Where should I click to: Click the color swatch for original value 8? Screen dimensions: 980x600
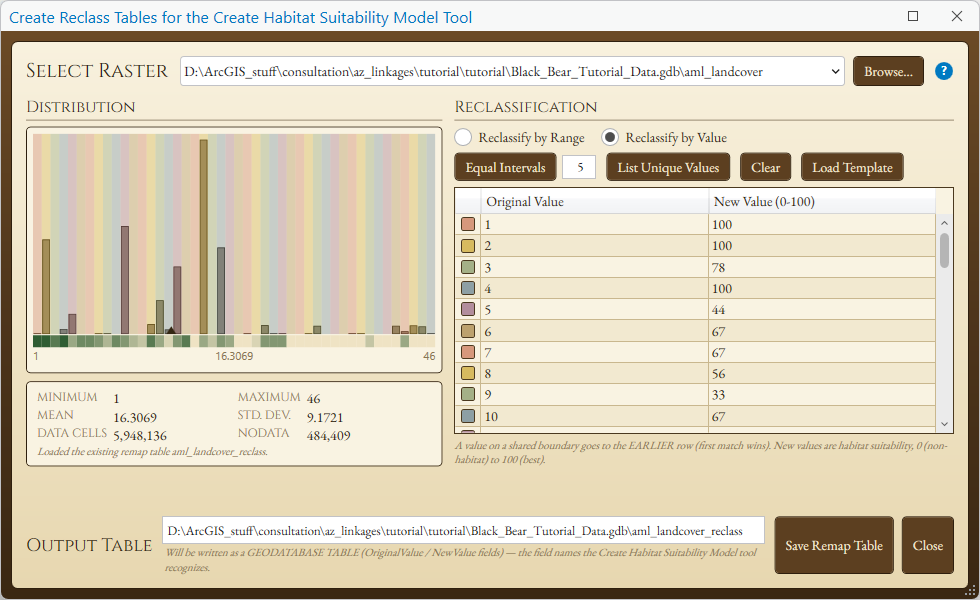pos(468,374)
